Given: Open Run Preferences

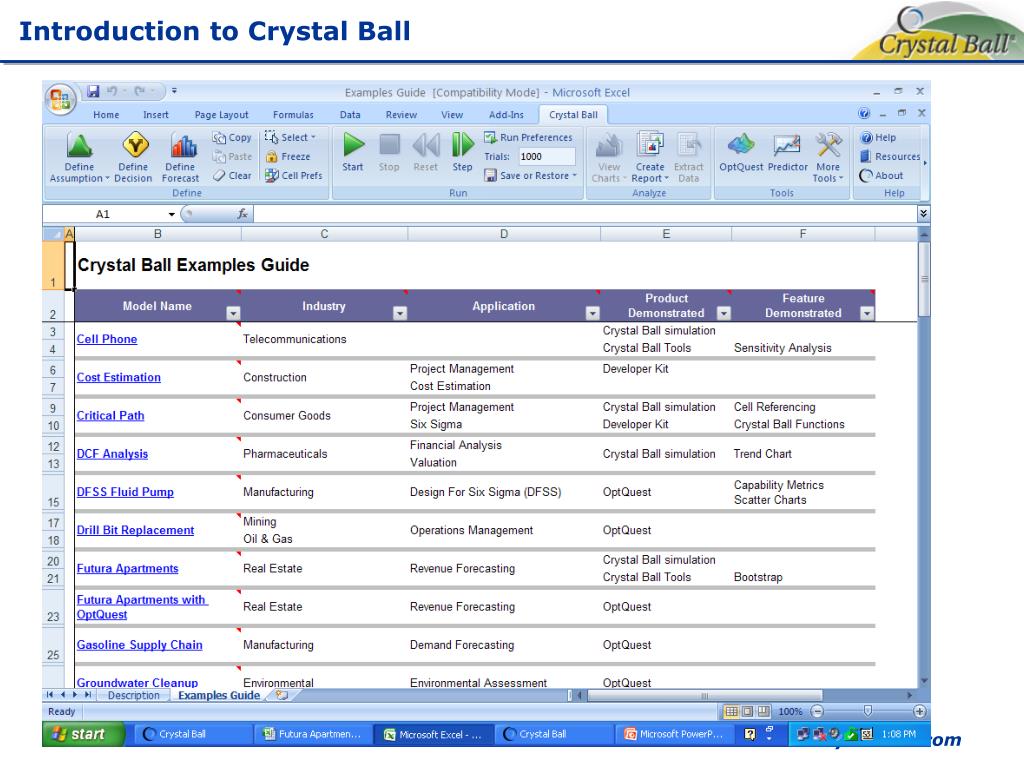Looking at the screenshot, I should click(x=528, y=138).
